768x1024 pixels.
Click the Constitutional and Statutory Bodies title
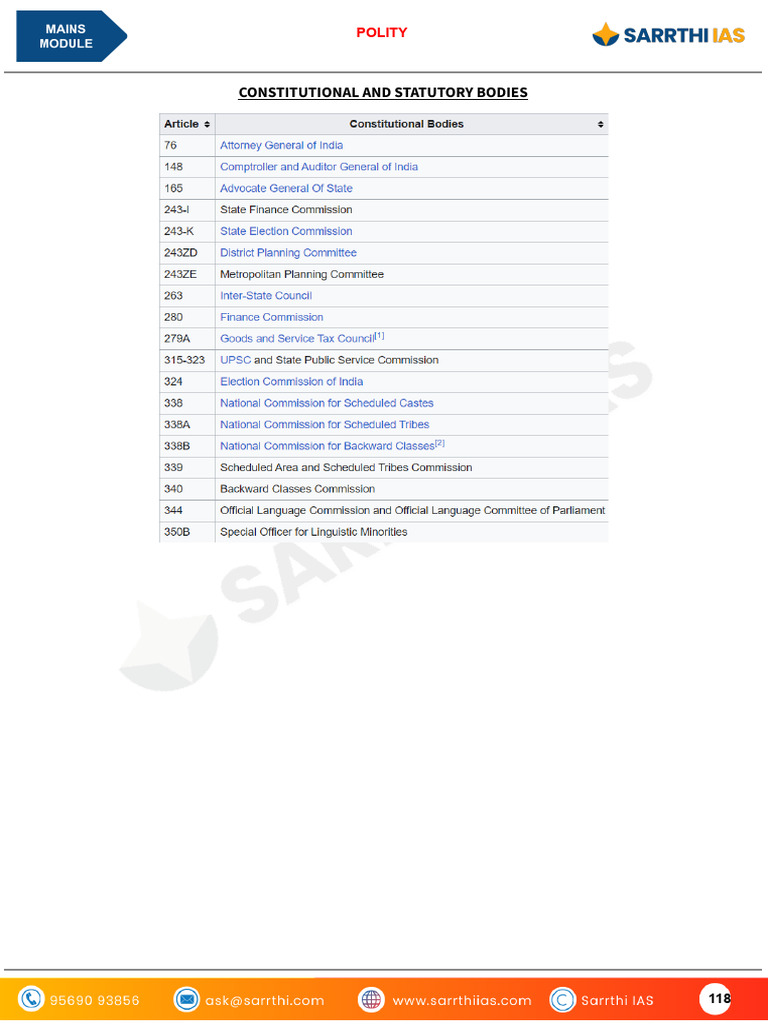tap(383, 92)
